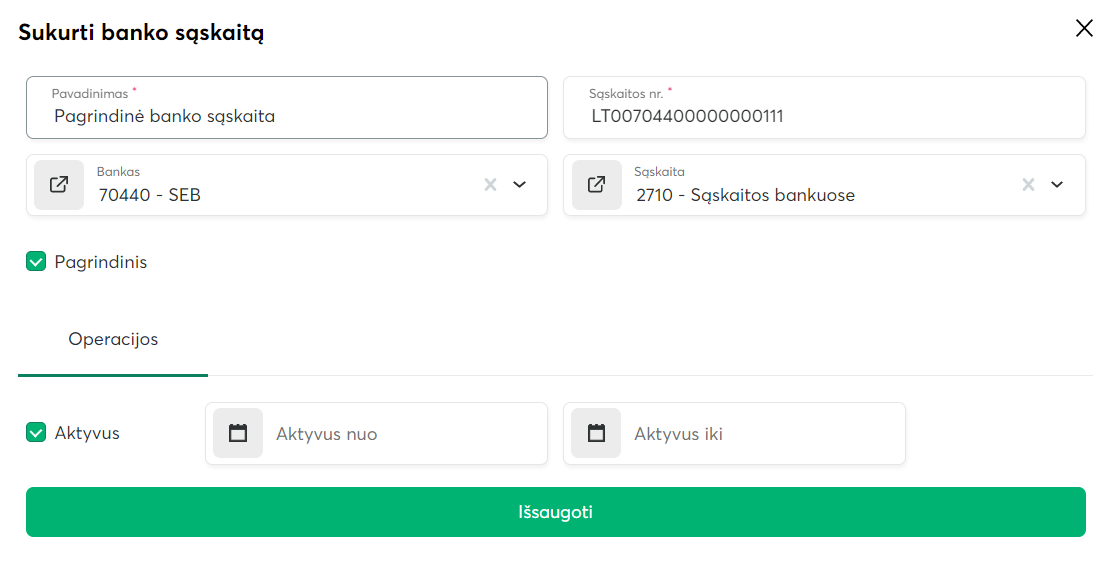
Task: Click the Pavadinimas name input field
Action: (x=286, y=116)
